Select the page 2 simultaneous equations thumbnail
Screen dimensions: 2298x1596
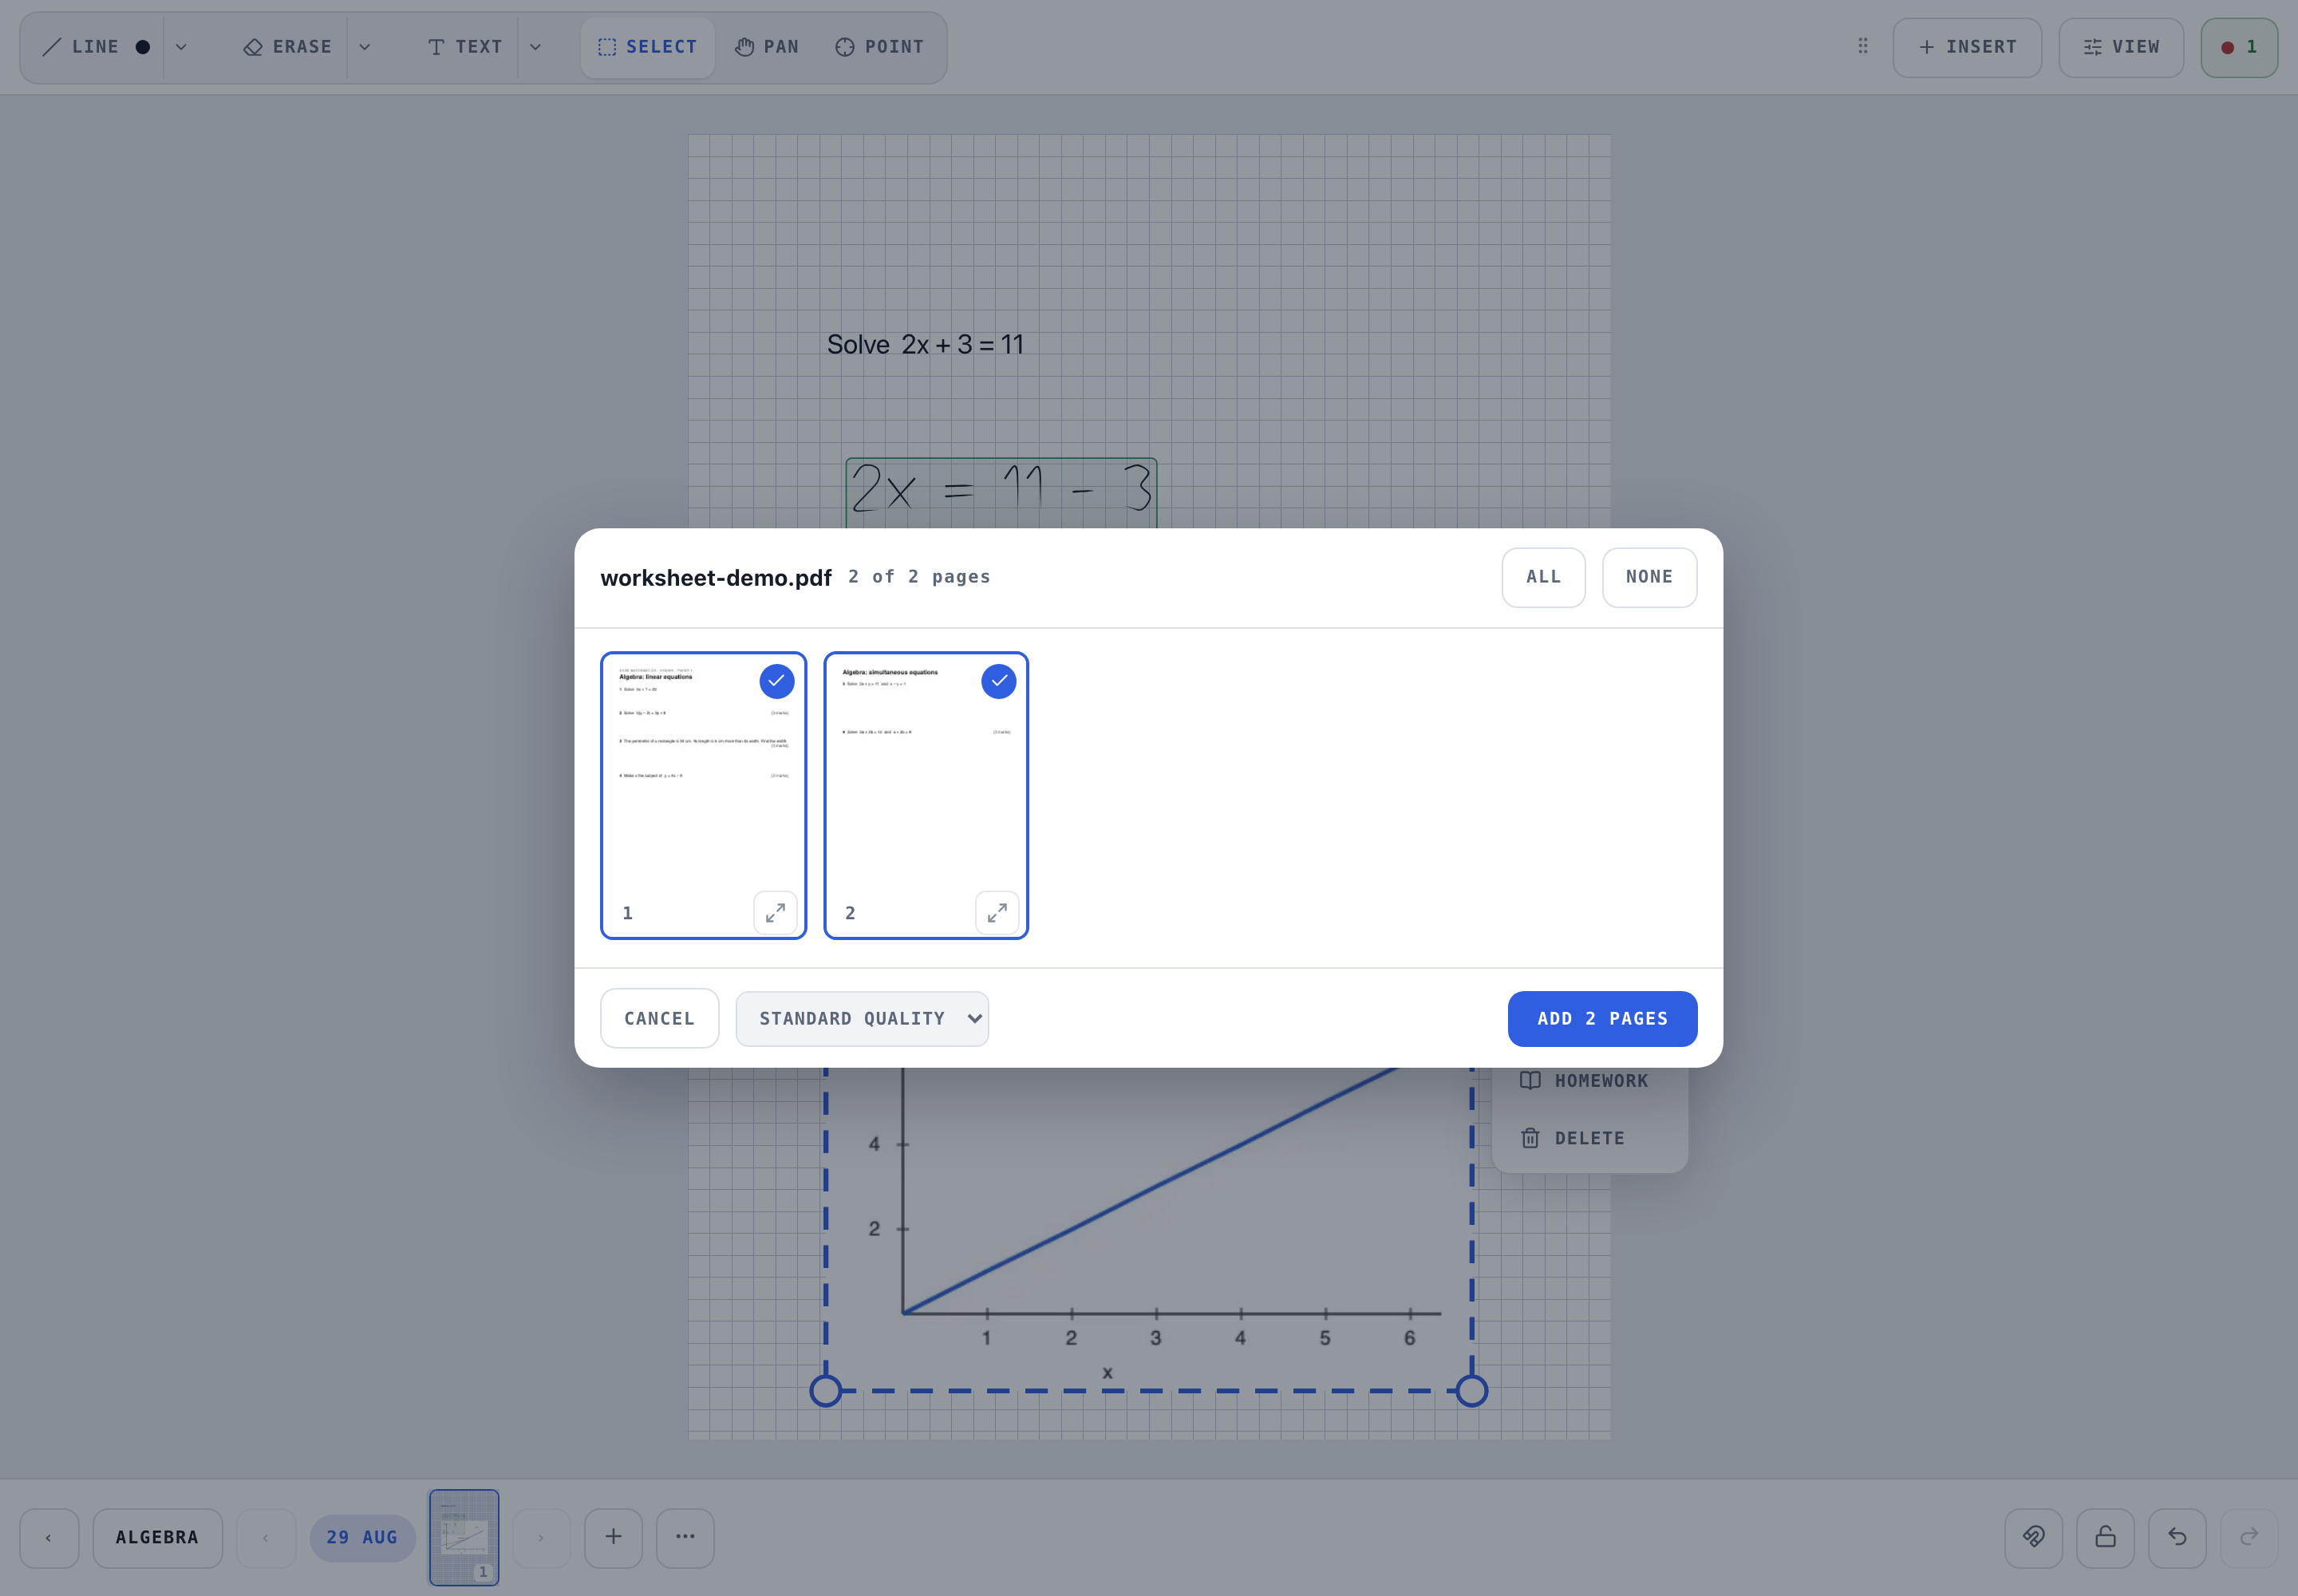926,795
